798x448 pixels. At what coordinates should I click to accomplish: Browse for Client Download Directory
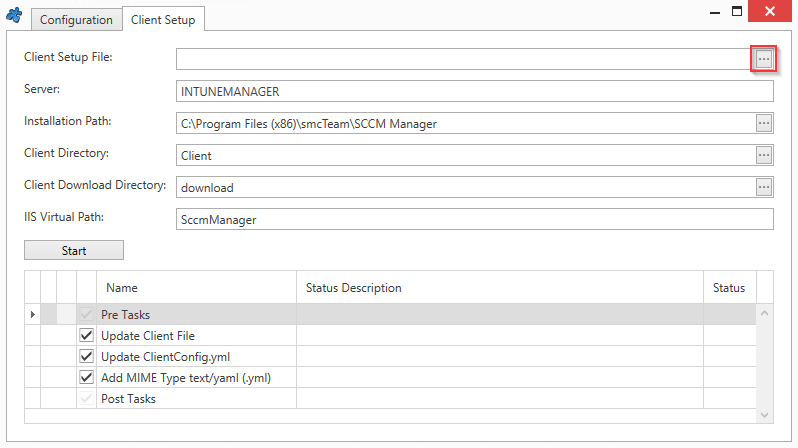coord(764,187)
